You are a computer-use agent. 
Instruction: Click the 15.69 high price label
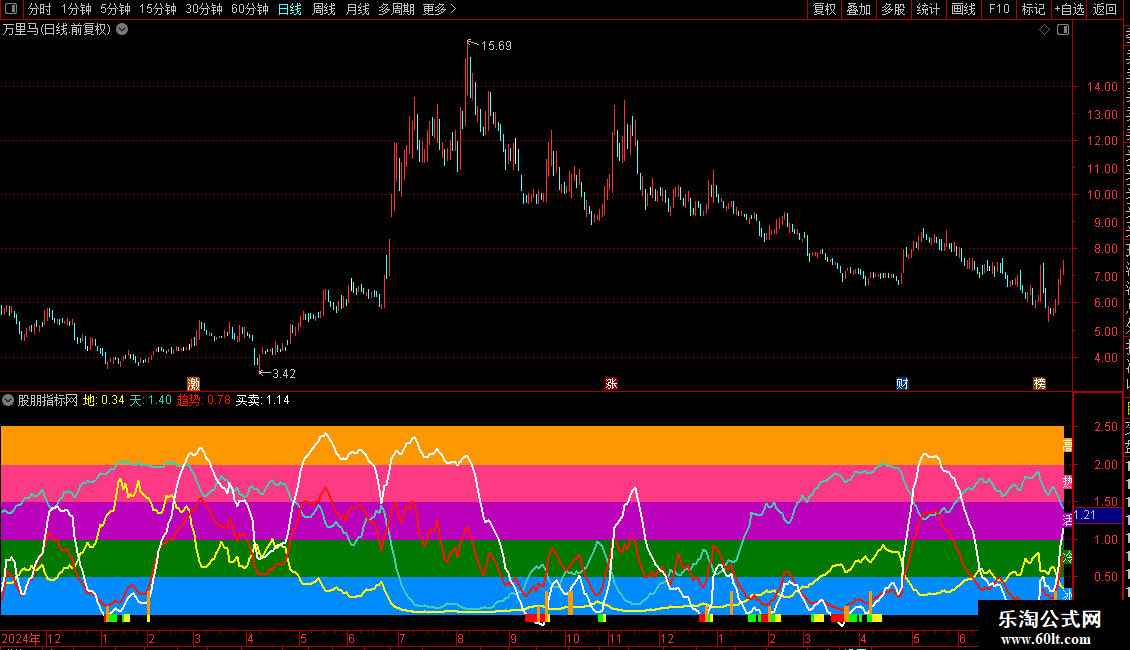point(496,46)
